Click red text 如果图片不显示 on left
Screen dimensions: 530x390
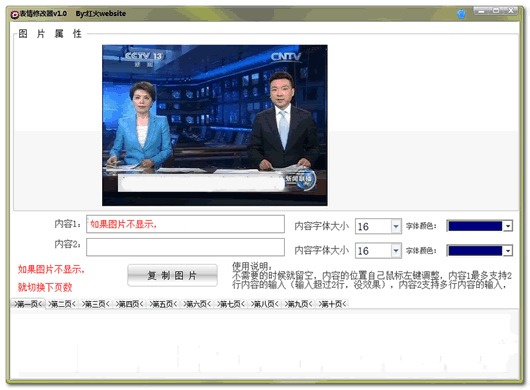[x=51, y=269]
